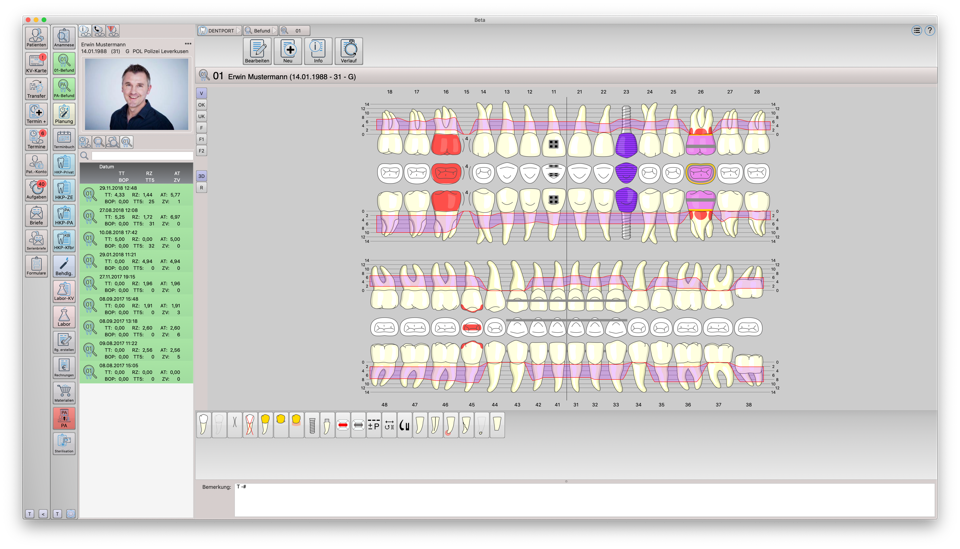Open the patient card three-dots menu
This screenshot has width=960, height=549.
pyautogui.click(x=187, y=44)
